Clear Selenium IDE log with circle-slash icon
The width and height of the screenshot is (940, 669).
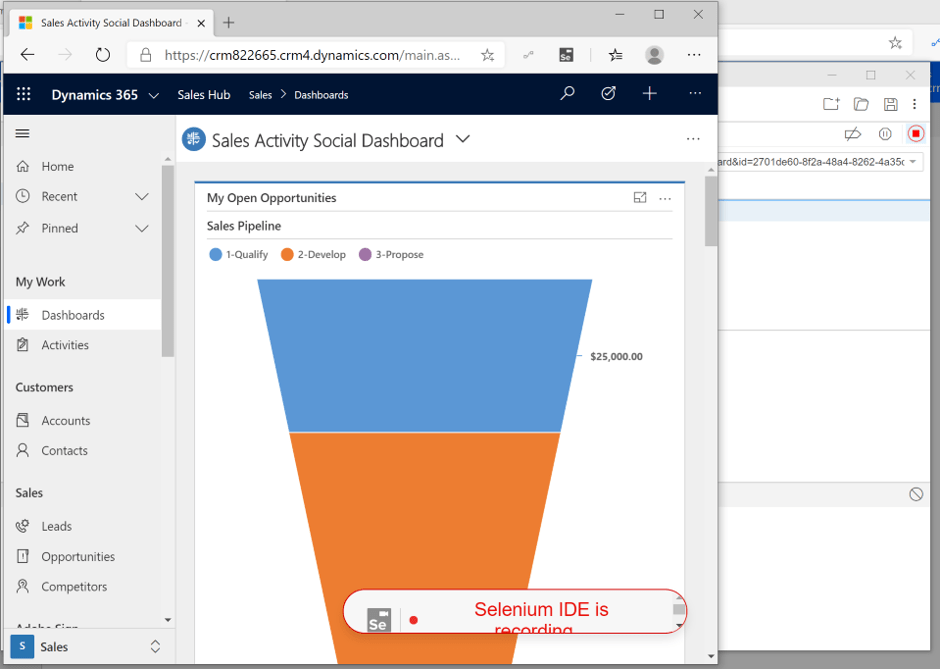click(916, 494)
